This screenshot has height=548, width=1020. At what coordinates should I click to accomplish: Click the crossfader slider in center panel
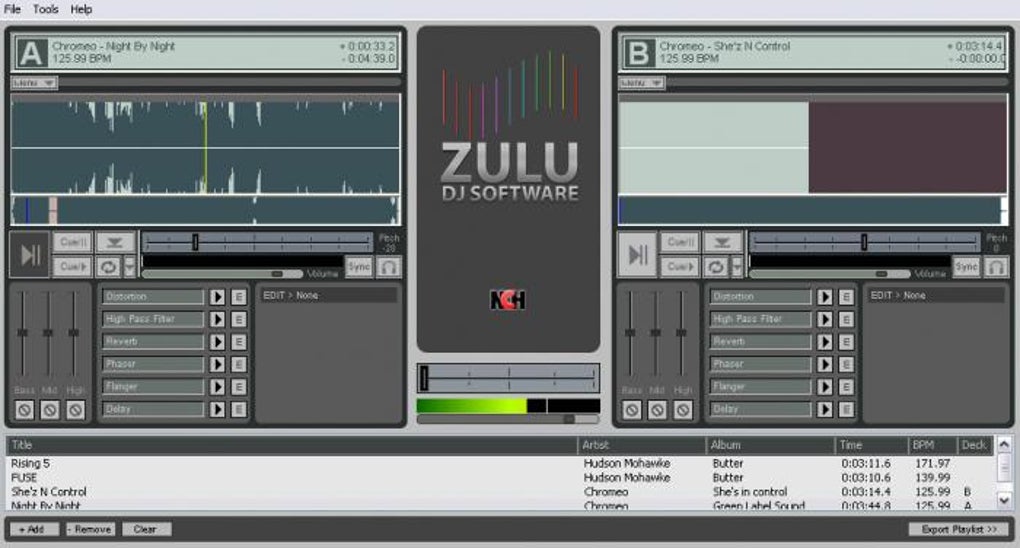click(508, 378)
